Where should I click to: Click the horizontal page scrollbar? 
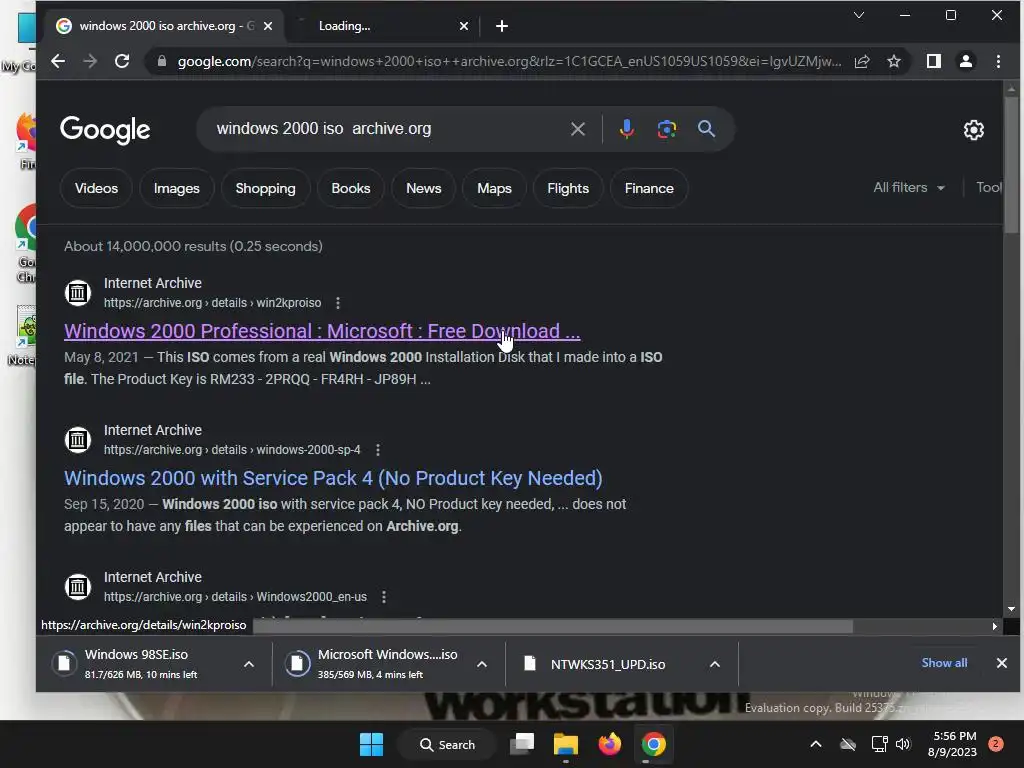552,626
